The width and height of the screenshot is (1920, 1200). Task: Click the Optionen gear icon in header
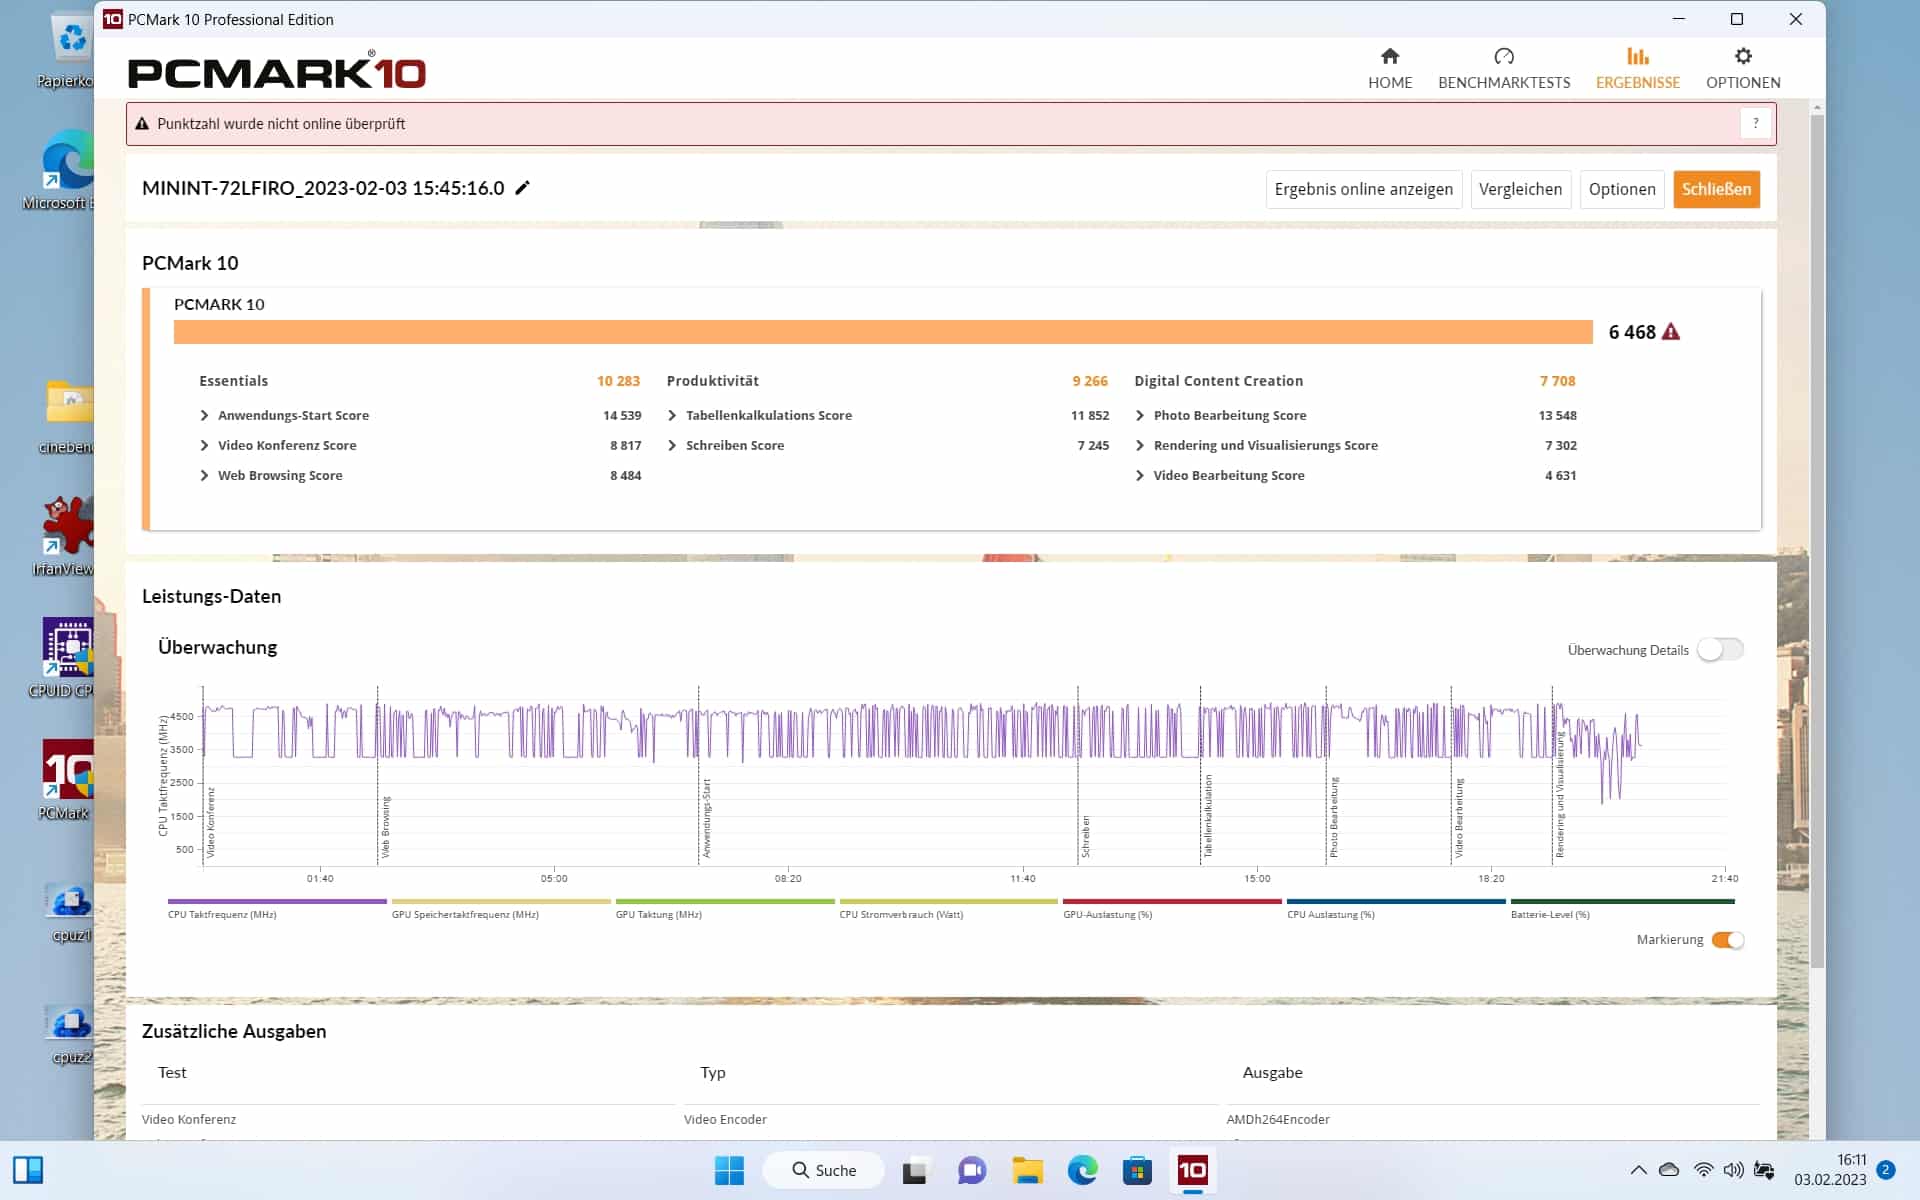coord(1742,57)
